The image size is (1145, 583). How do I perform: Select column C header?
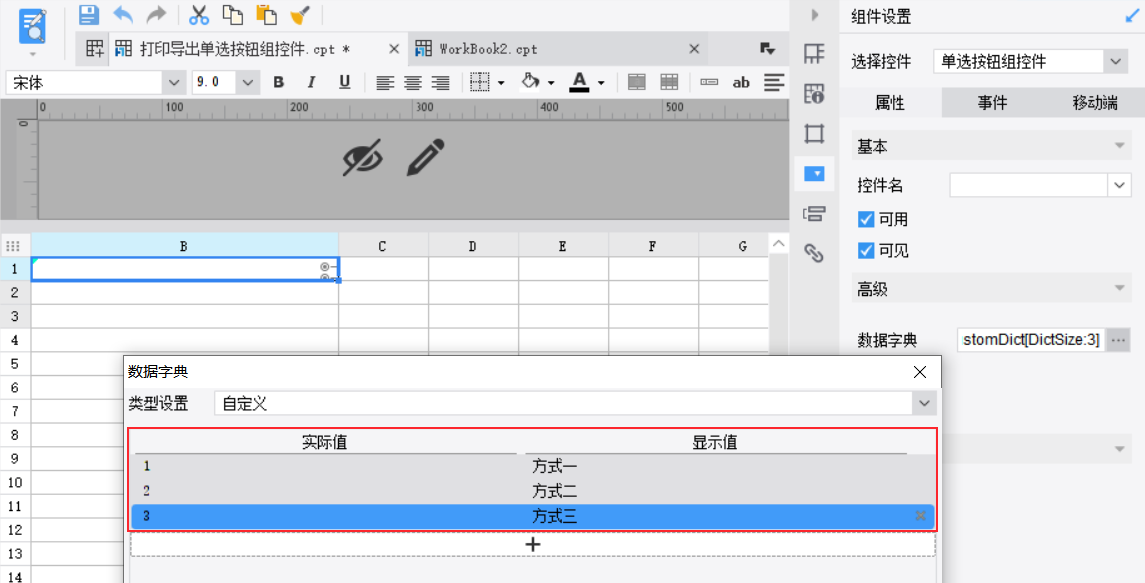tap(383, 246)
